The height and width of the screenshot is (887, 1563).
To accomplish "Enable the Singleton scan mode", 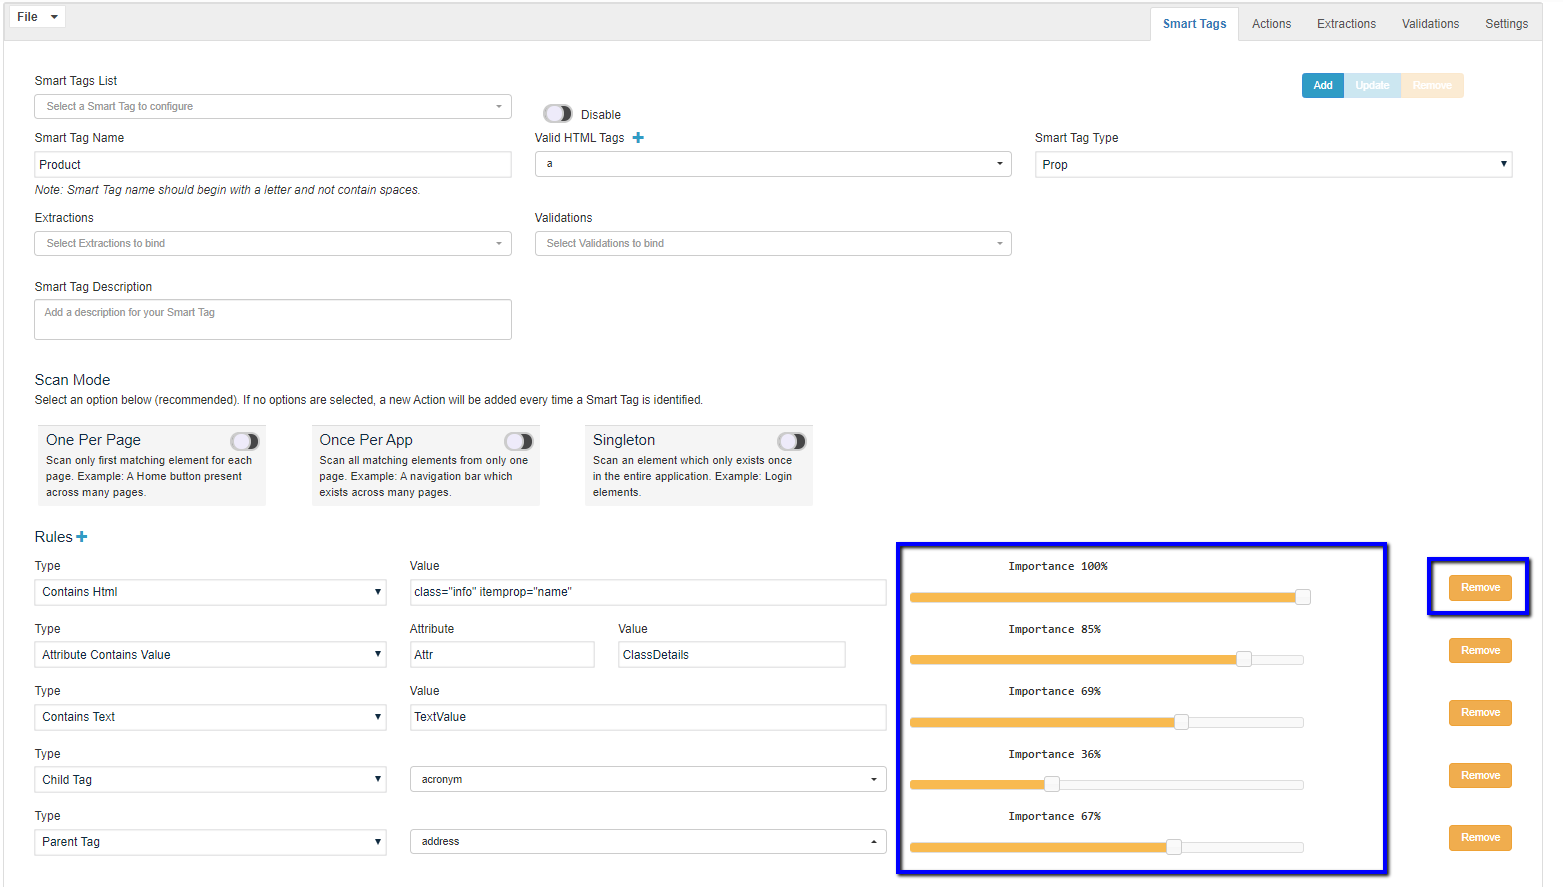I will [x=792, y=441].
